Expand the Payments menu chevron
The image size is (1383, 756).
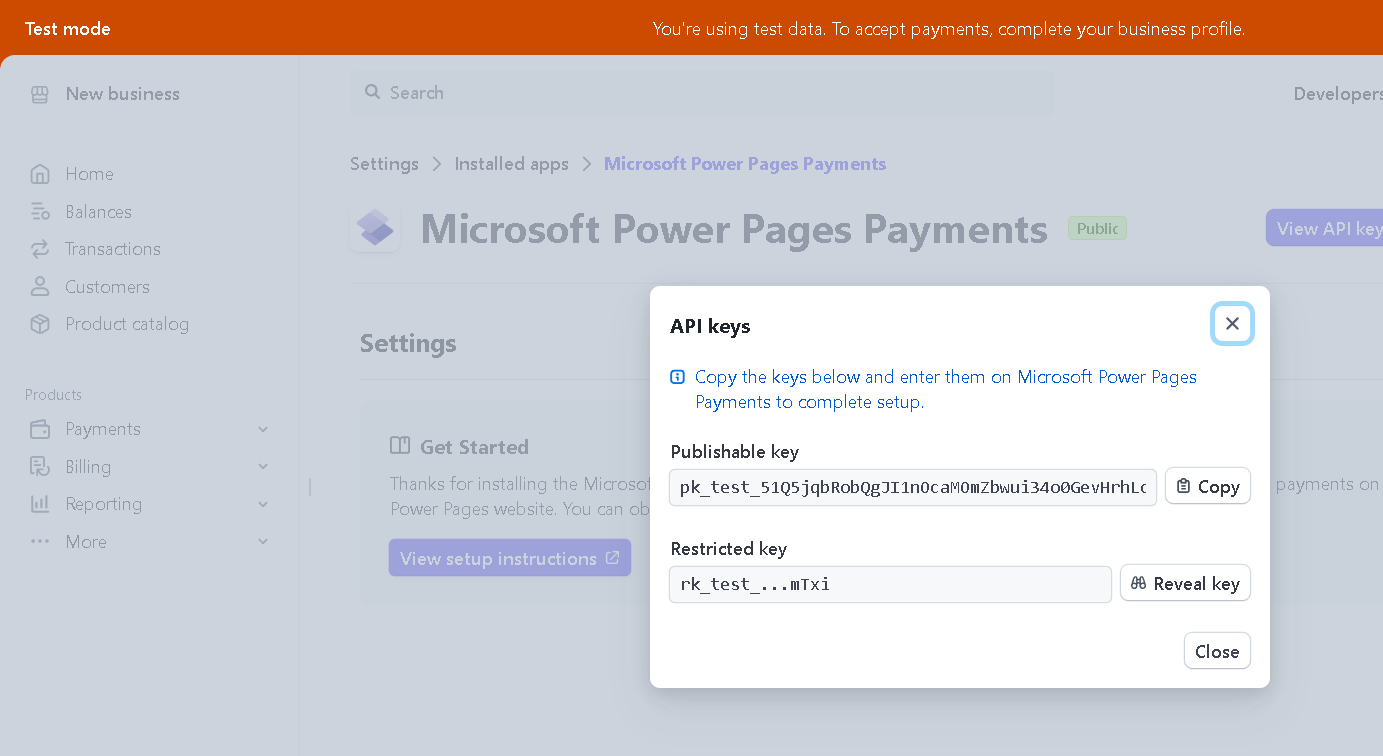pos(263,429)
